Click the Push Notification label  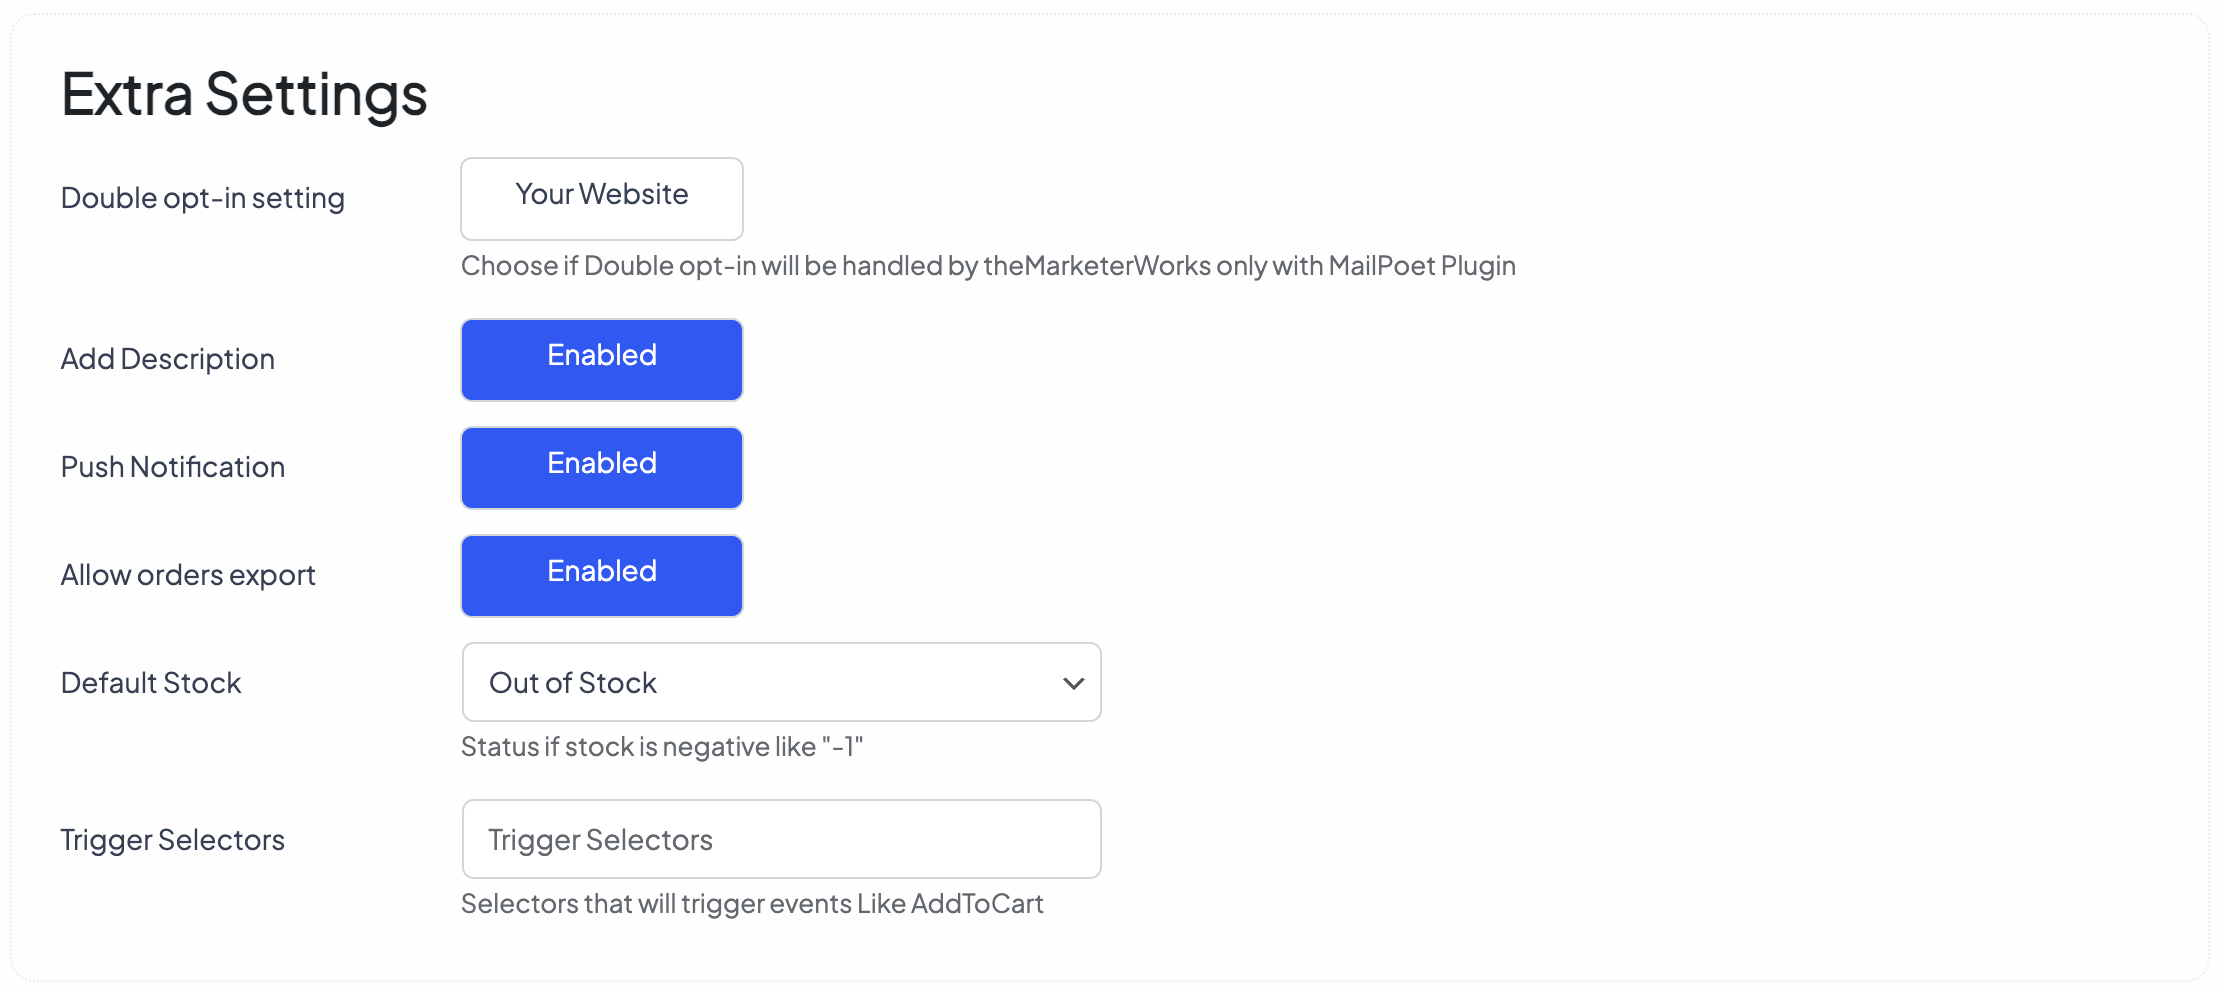(x=172, y=467)
